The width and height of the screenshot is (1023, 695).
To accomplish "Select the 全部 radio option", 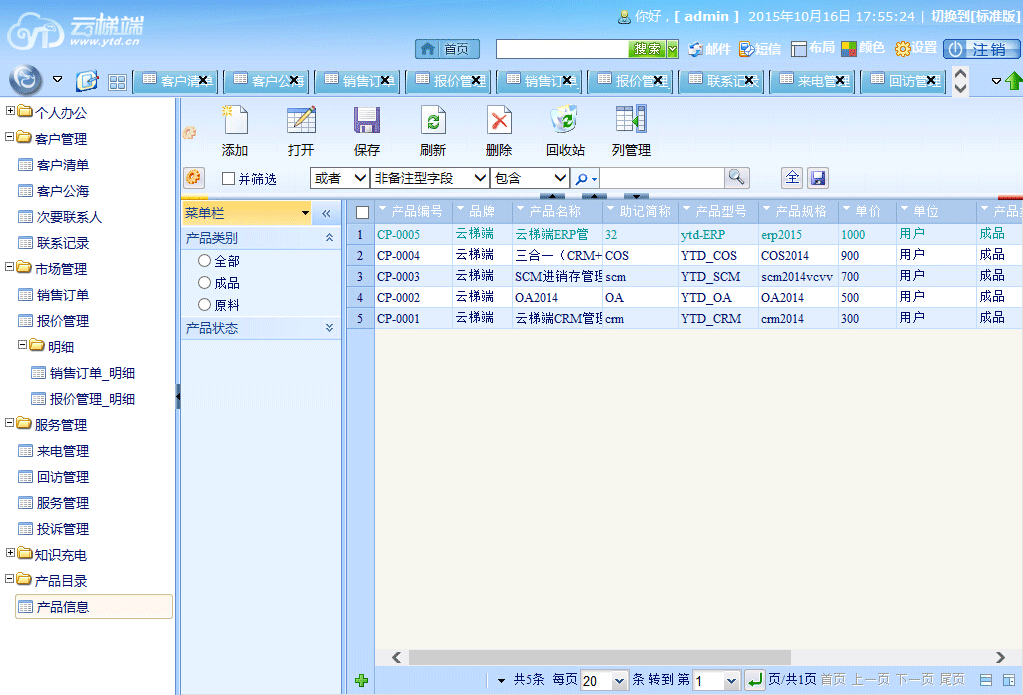I will pyautogui.click(x=204, y=261).
